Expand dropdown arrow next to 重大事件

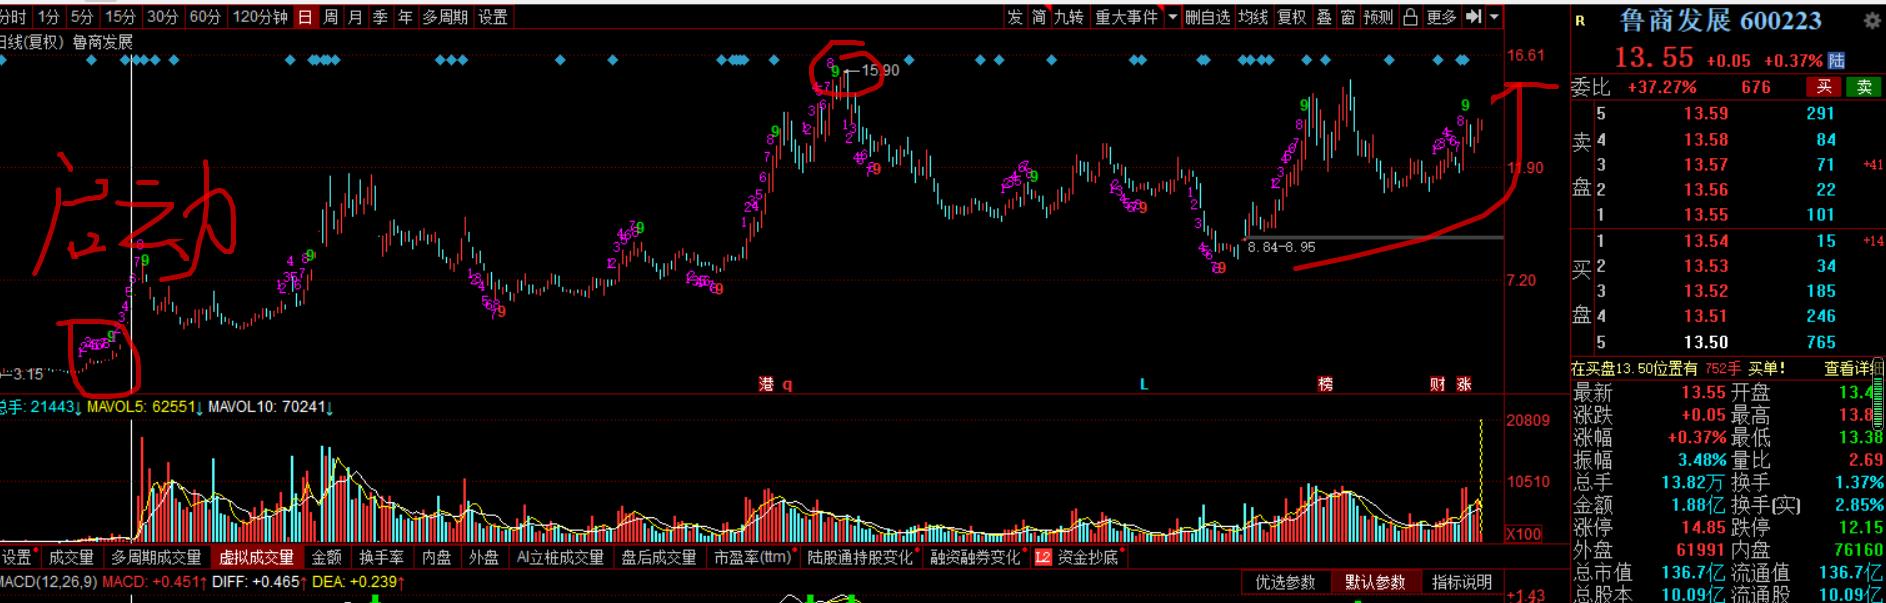[1172, 17]
